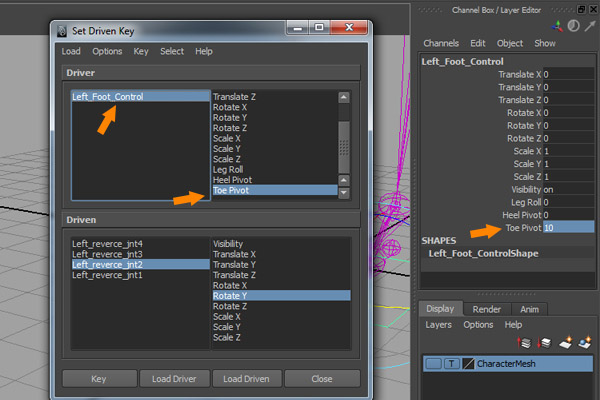Switch to the Render layer tab
This screenshot has height=400, width=600.
(x=486, y=309)
